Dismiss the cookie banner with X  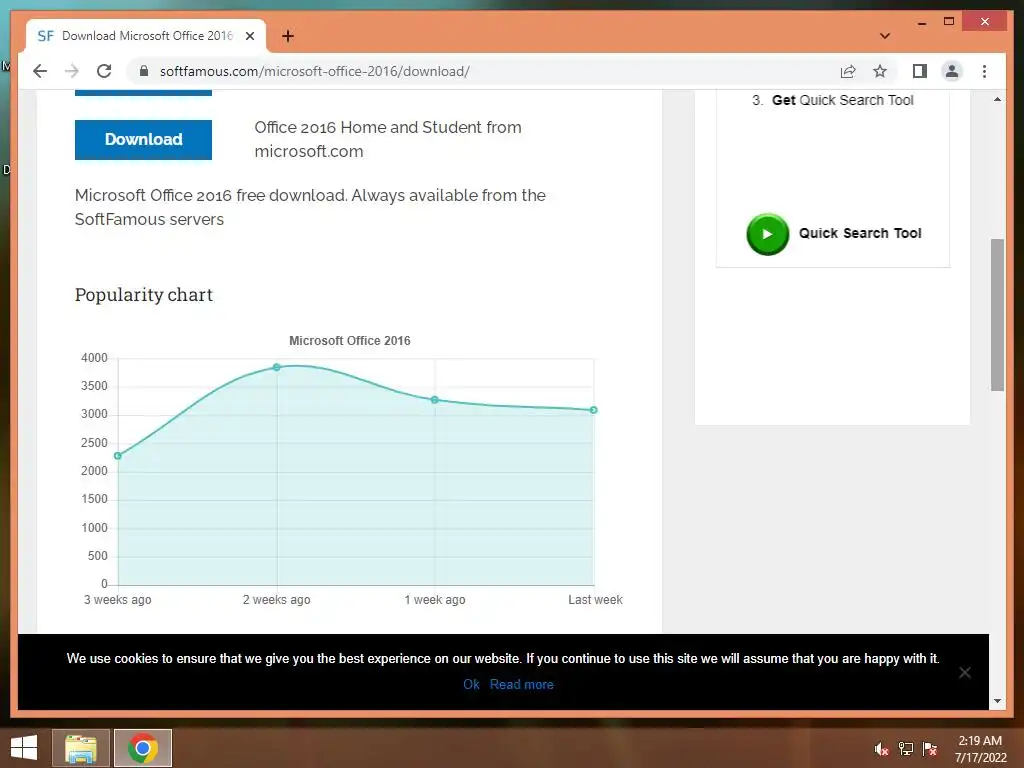(964, 672)
